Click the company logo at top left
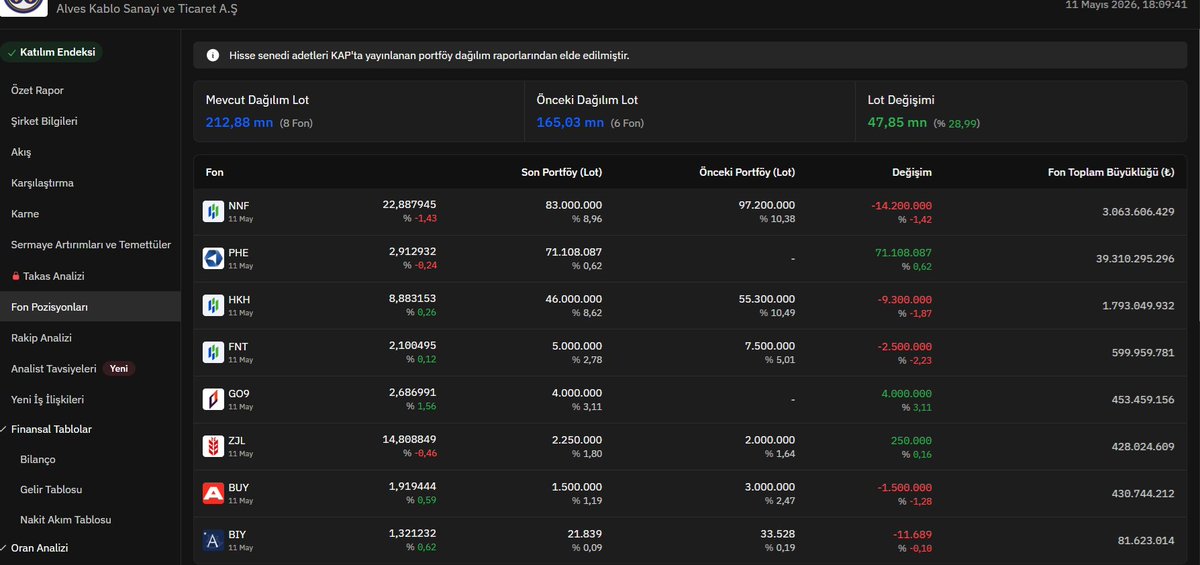Screen dimensions: 1200x565 point(23,7)
